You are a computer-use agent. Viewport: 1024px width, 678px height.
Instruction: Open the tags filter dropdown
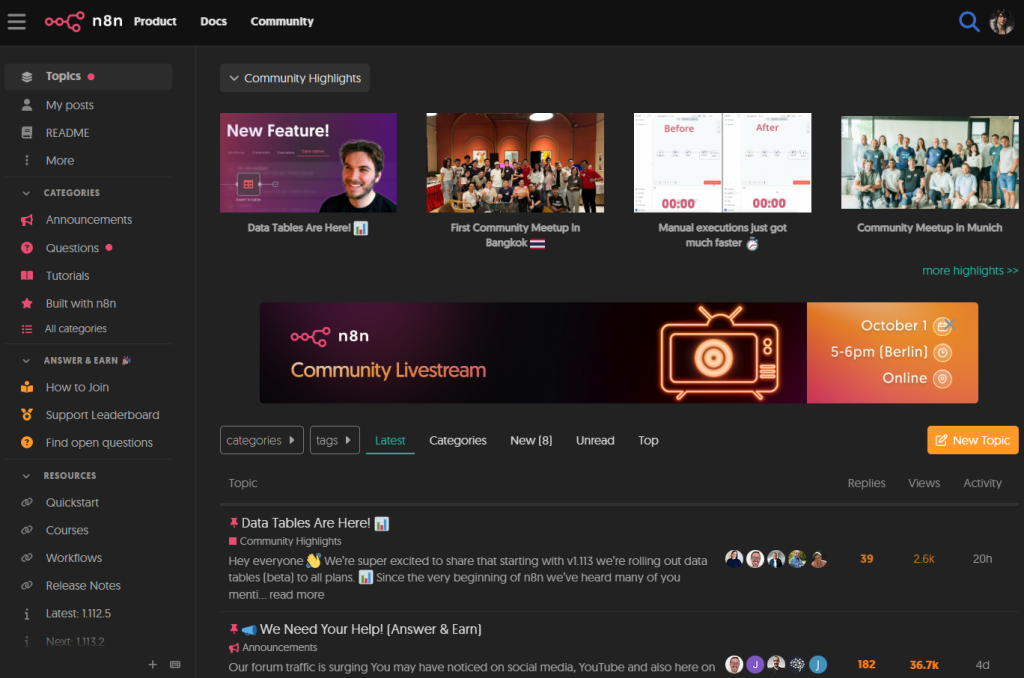[x=334, y=440]
